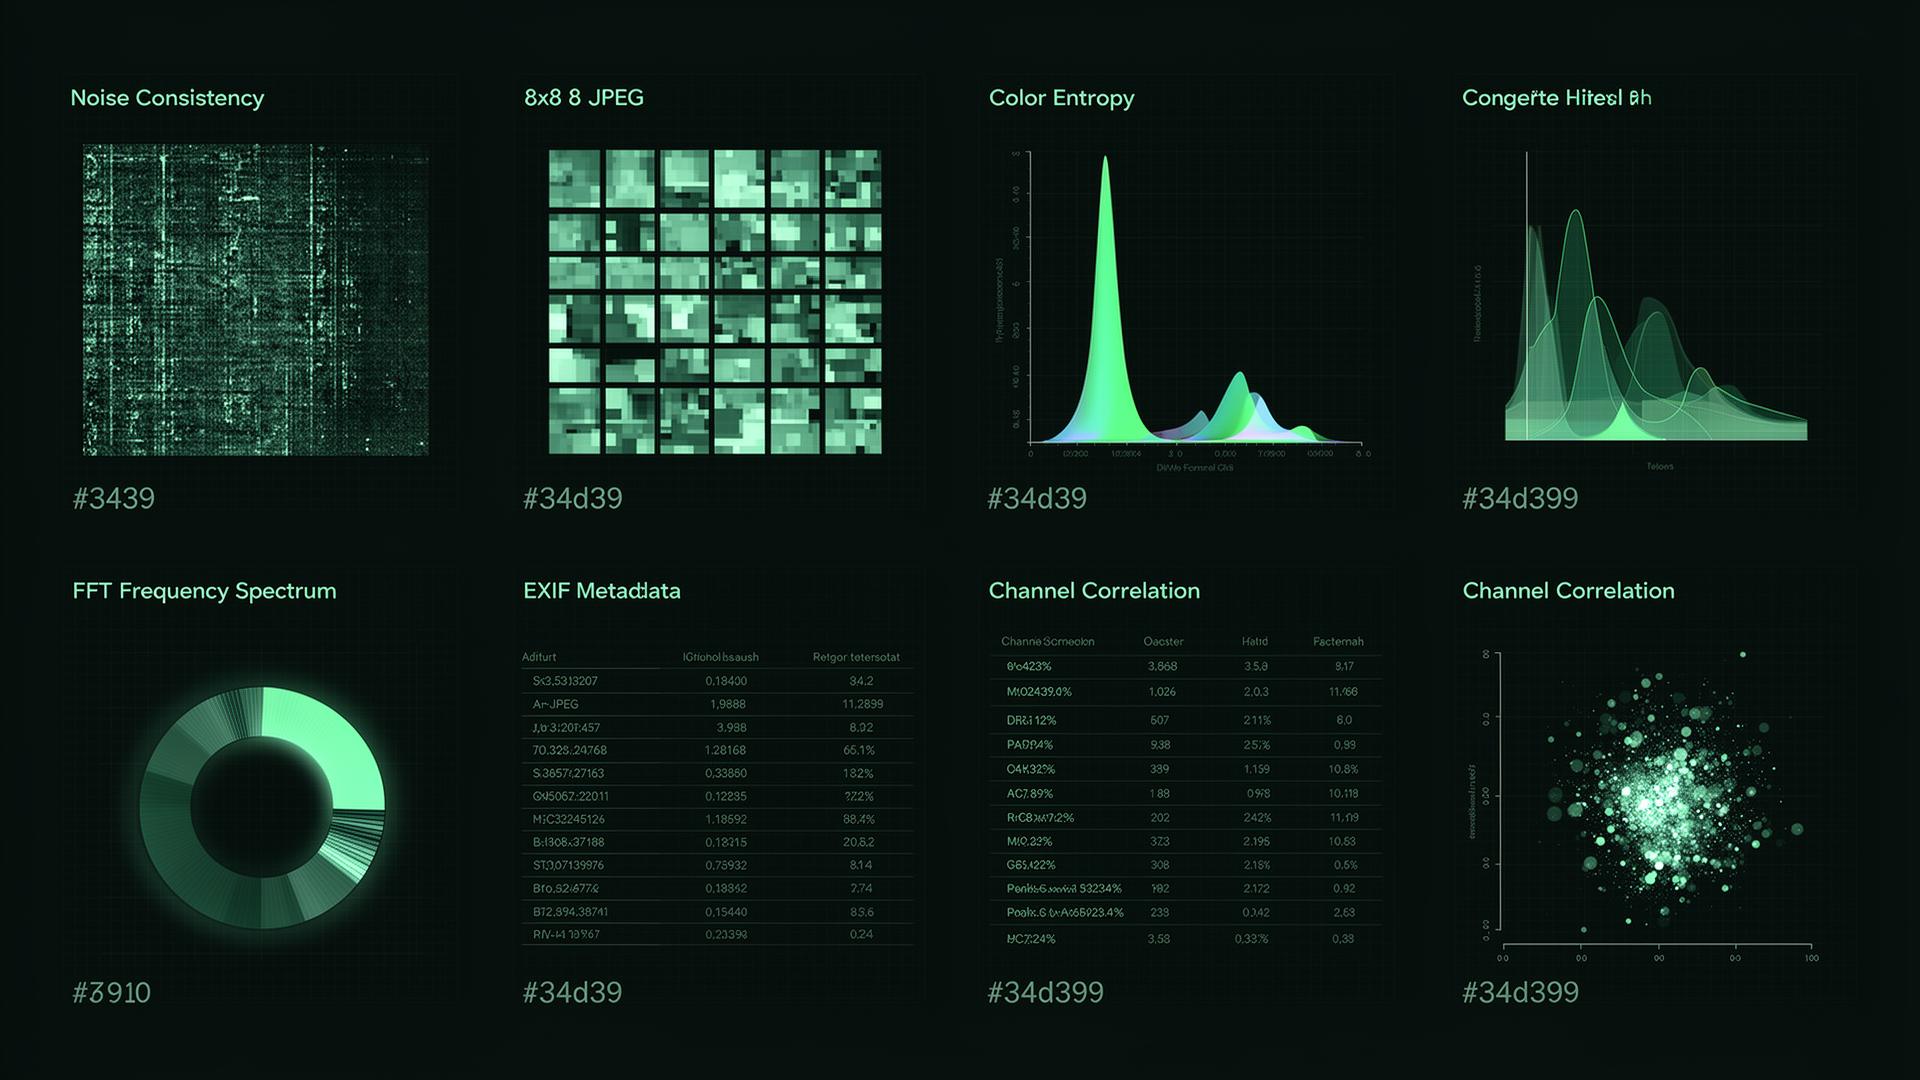The image size is (1920, 1080).
Task: Click the 'Channel Correlation' title above the table
Action: (x=1094, y=591)
